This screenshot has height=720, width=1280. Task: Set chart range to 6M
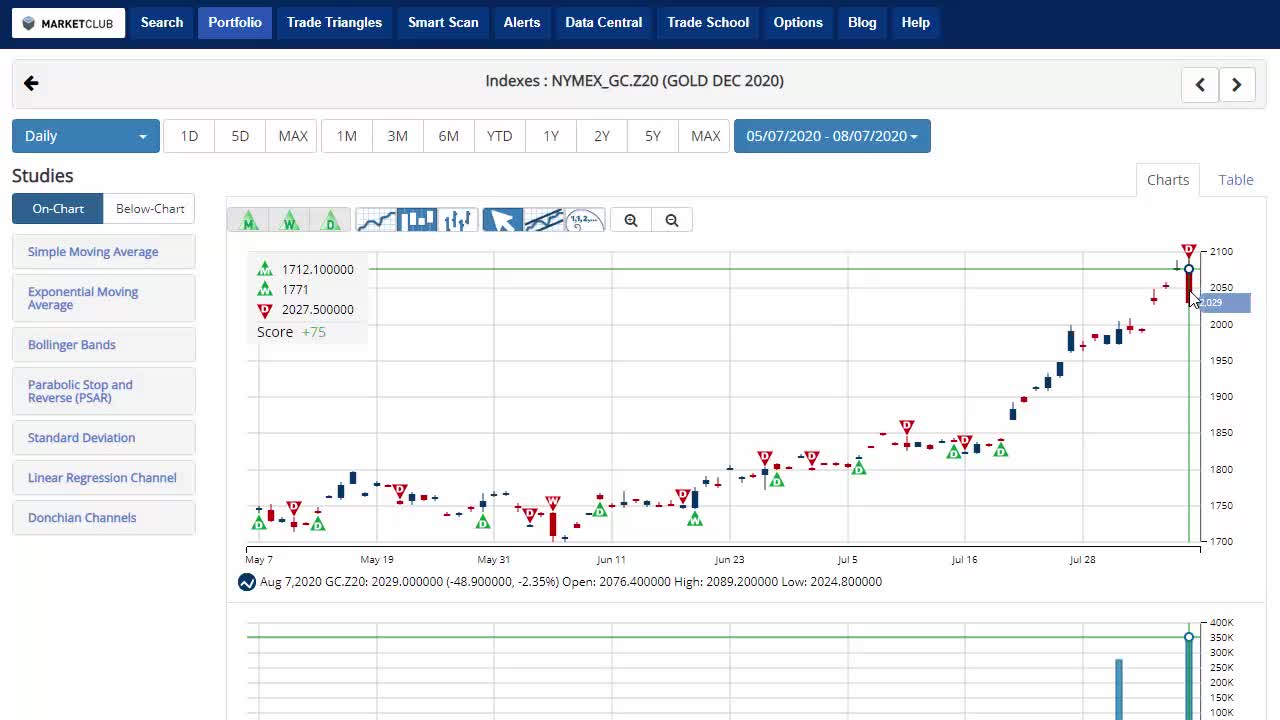pos(449,136)
